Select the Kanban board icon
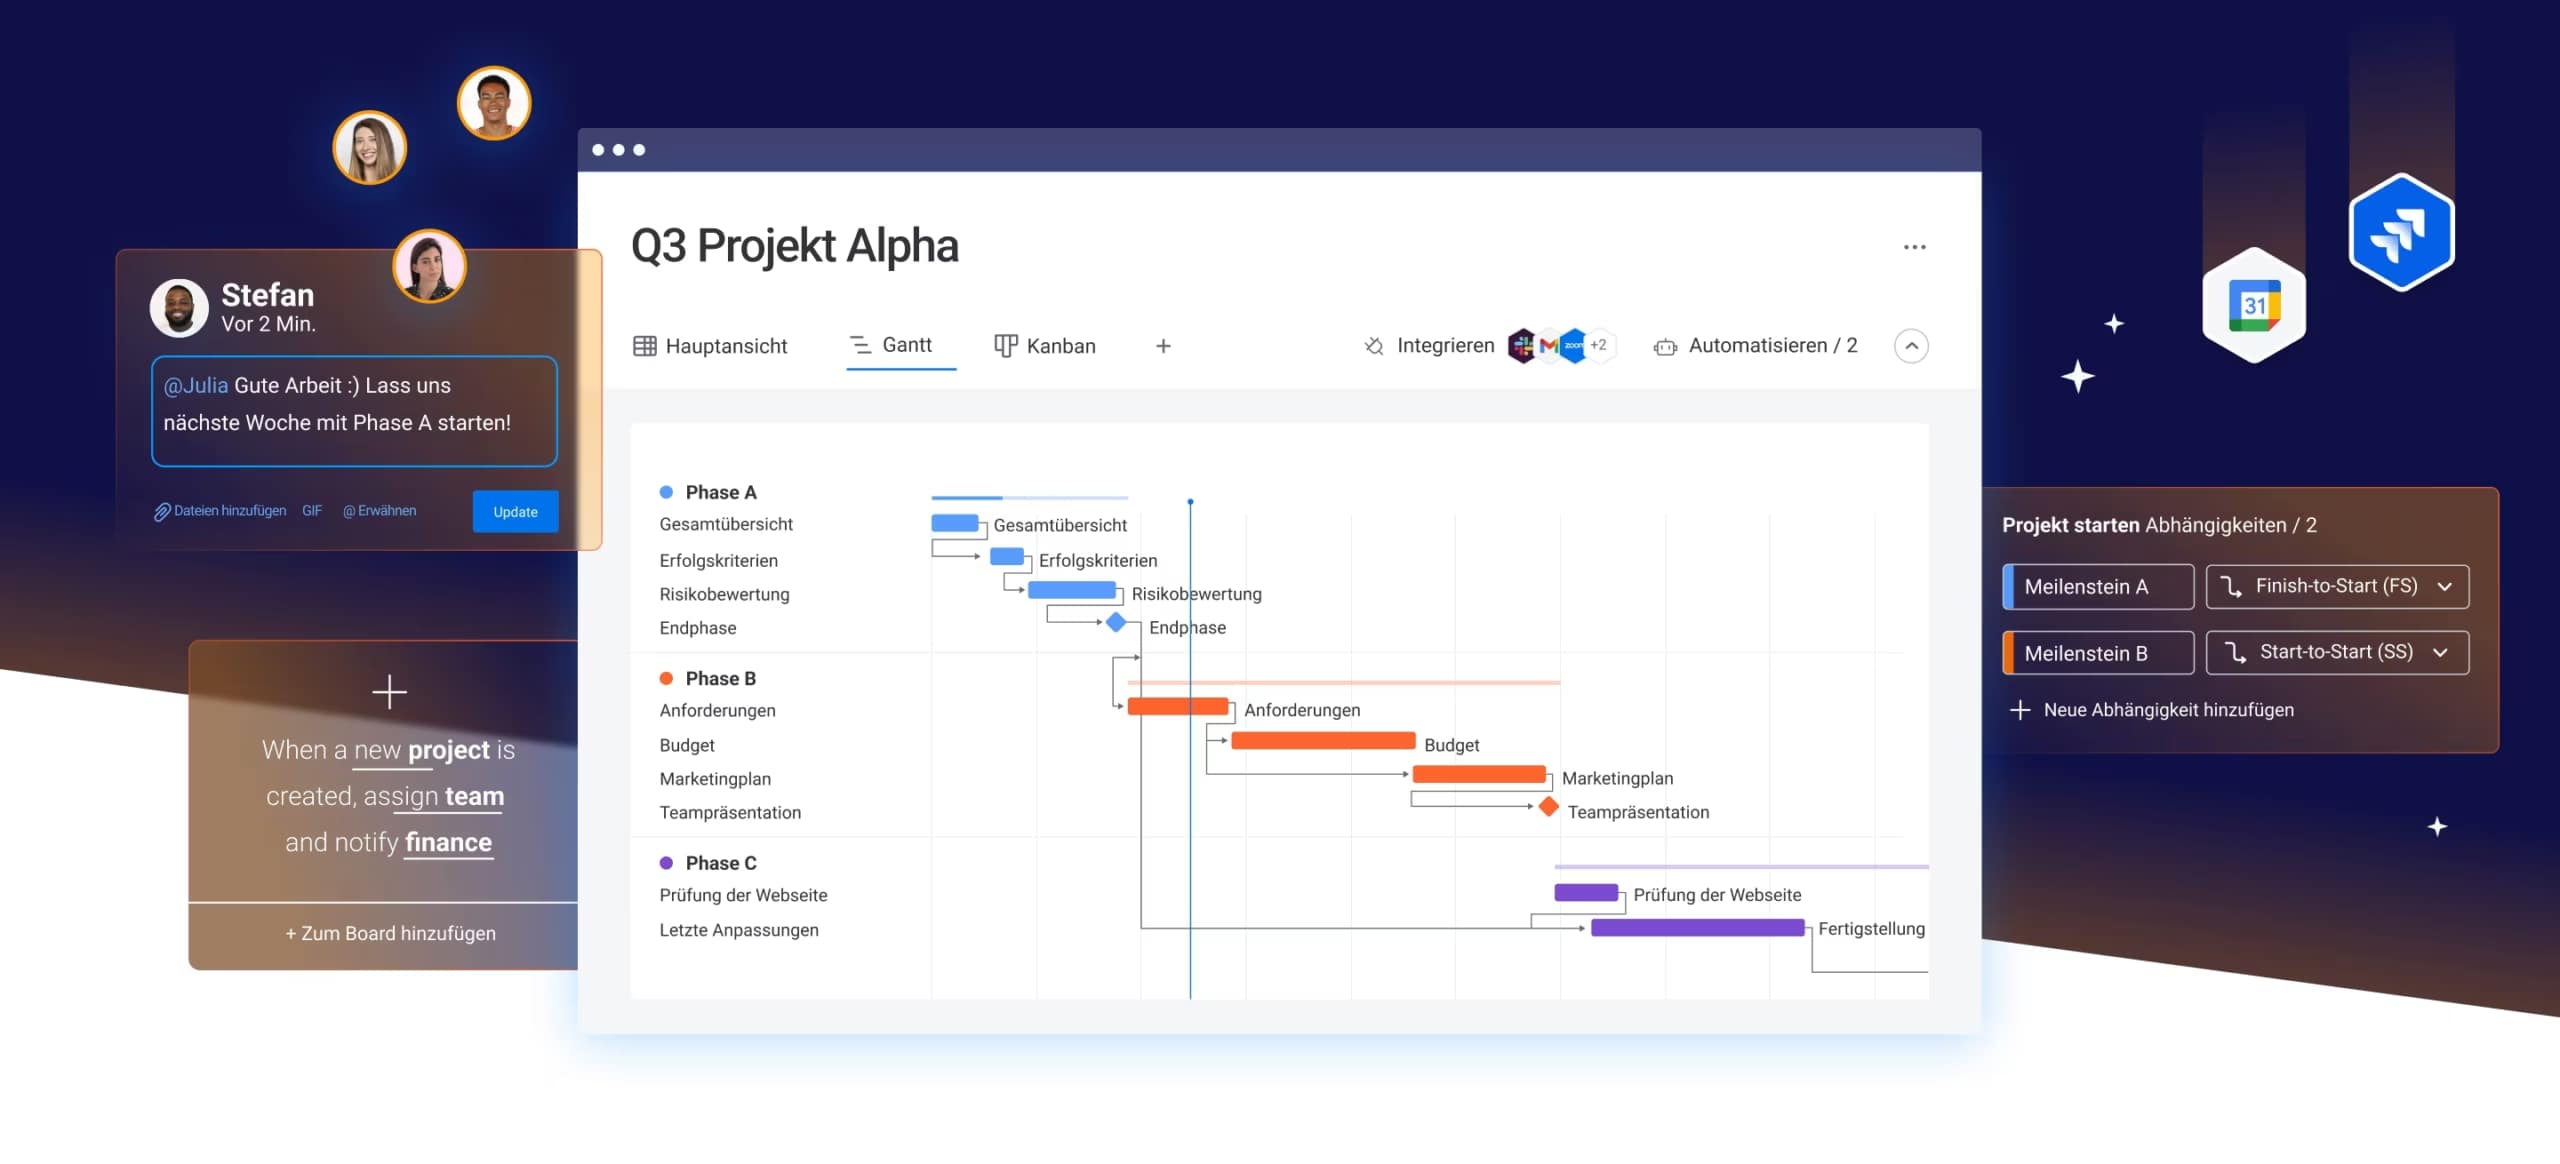2560x1164 pixels. point(1005,345)
